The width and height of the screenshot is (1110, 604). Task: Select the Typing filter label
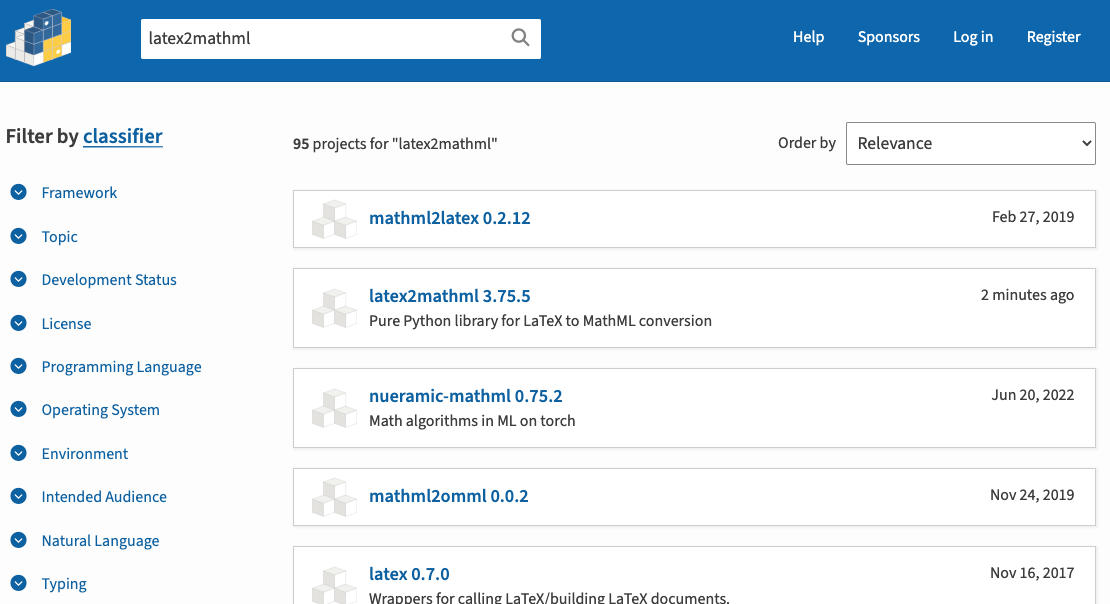coord(64,584)
